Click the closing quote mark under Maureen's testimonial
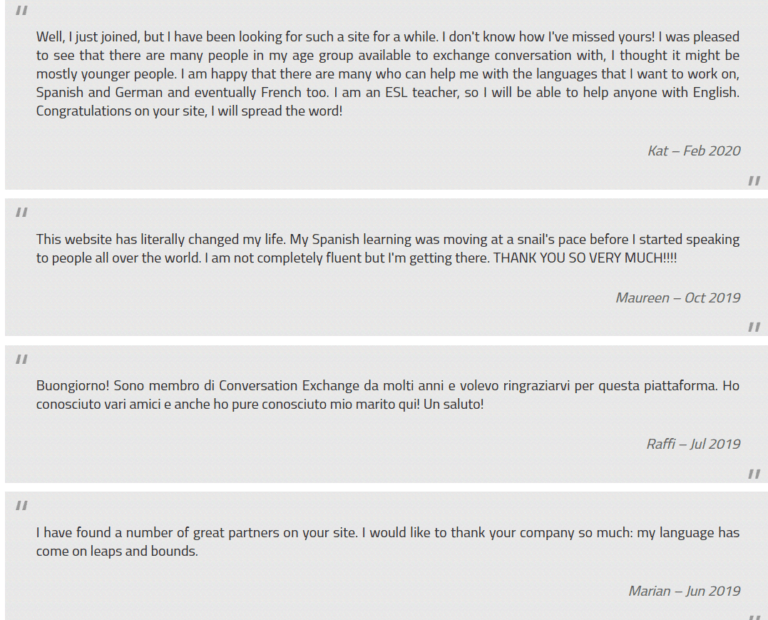This screenshot has height=620, width=768. pos(754,327)
